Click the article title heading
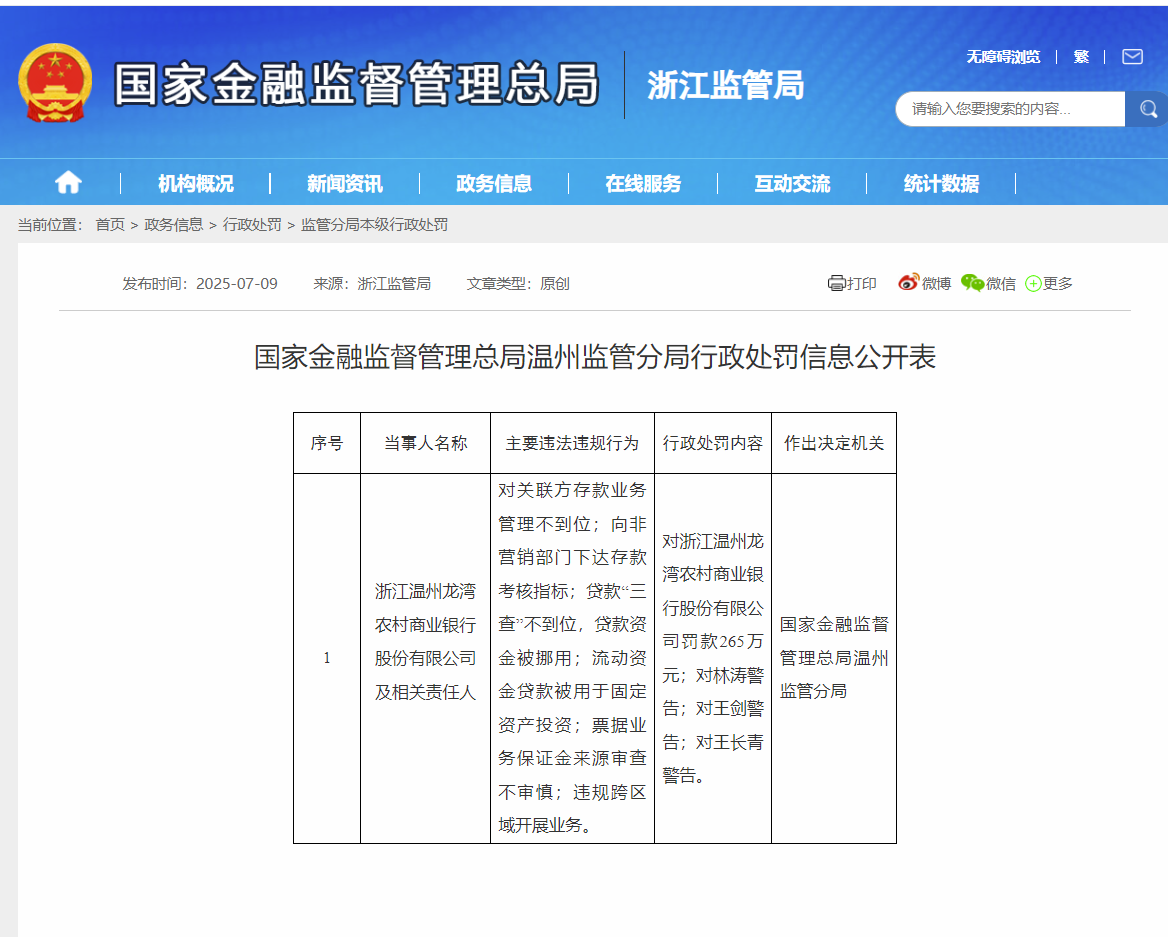This screenshot has height=937, width=1168. pos(594,357)
